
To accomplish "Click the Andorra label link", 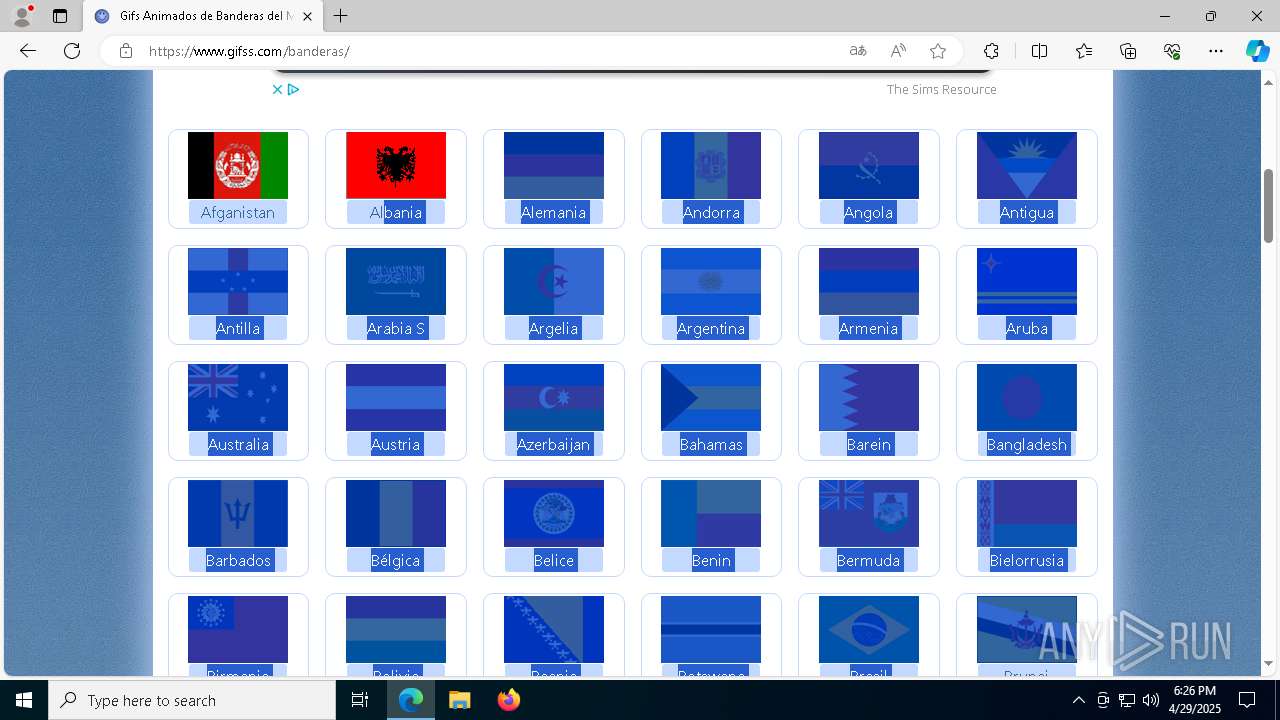I will [711, 212].
